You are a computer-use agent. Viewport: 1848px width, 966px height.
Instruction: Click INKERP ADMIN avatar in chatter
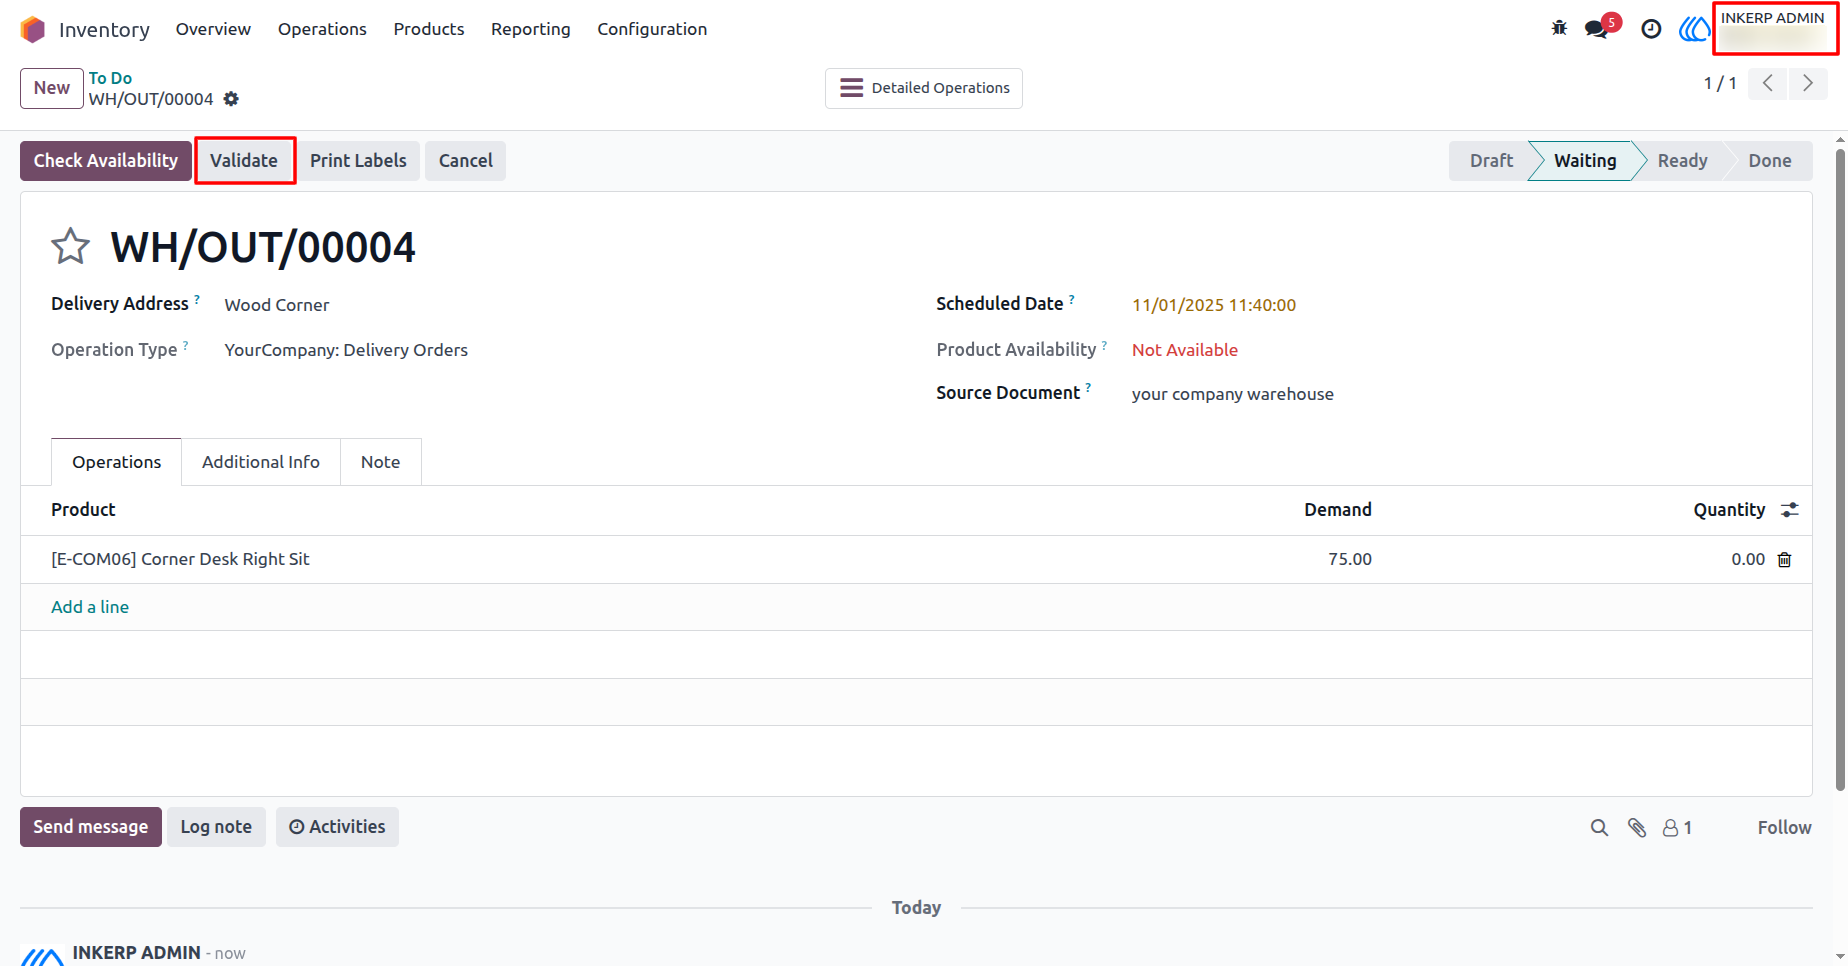point(43,956)
